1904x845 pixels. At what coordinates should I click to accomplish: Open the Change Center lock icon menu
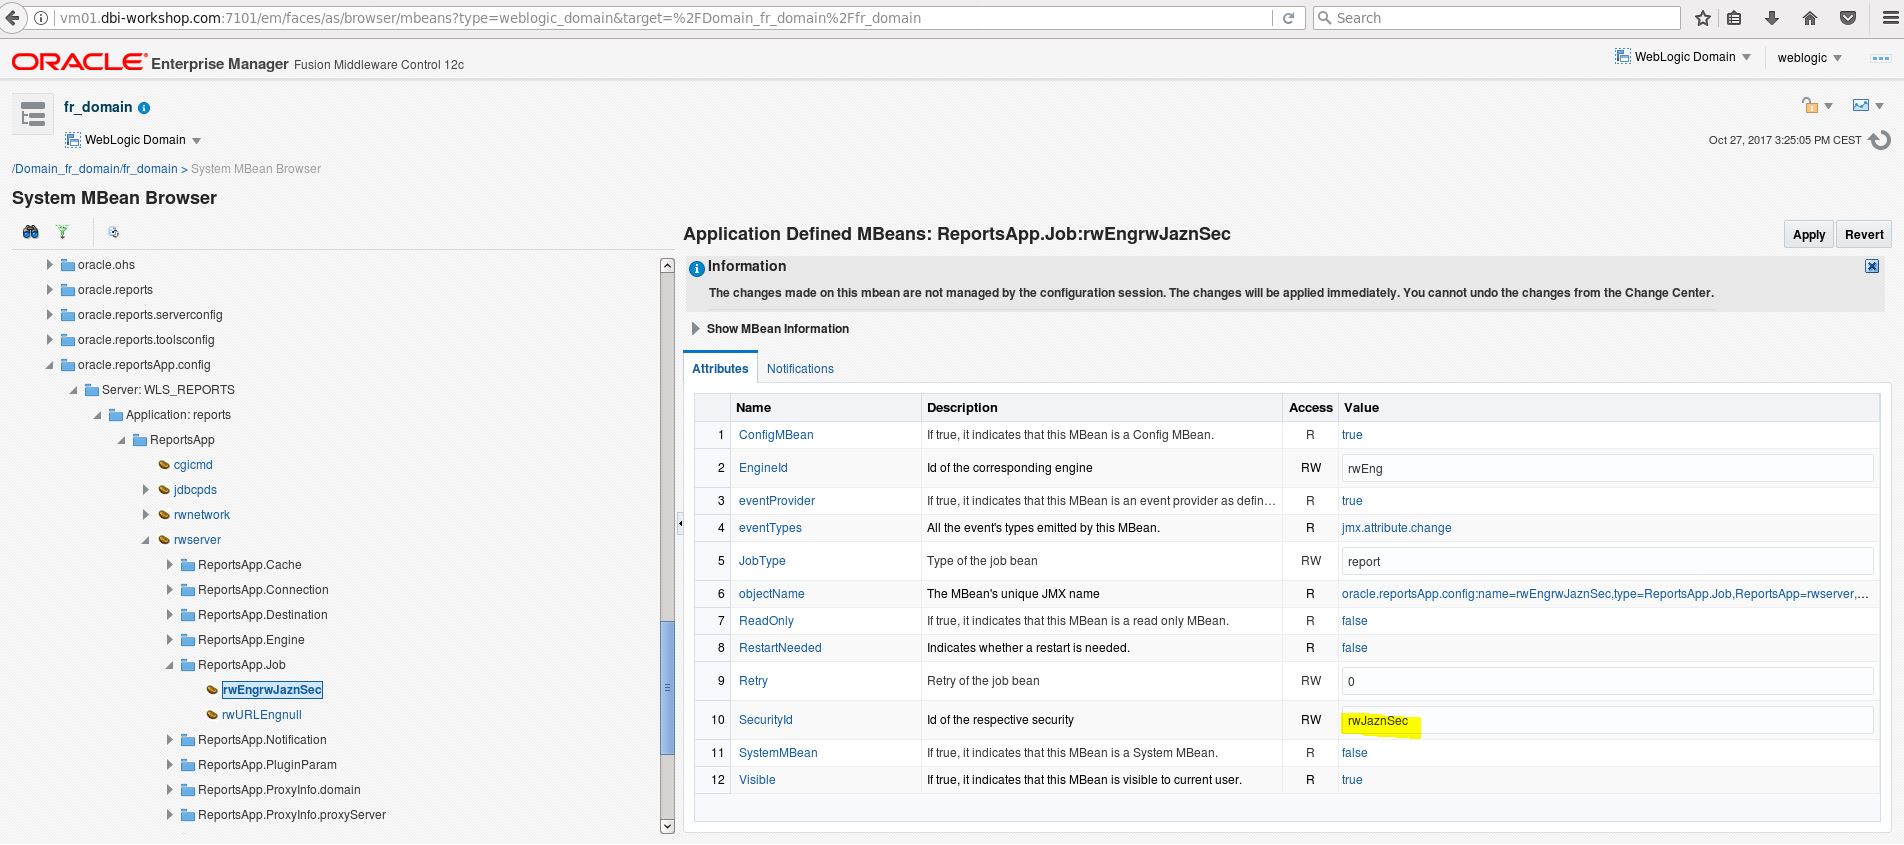1817,106
